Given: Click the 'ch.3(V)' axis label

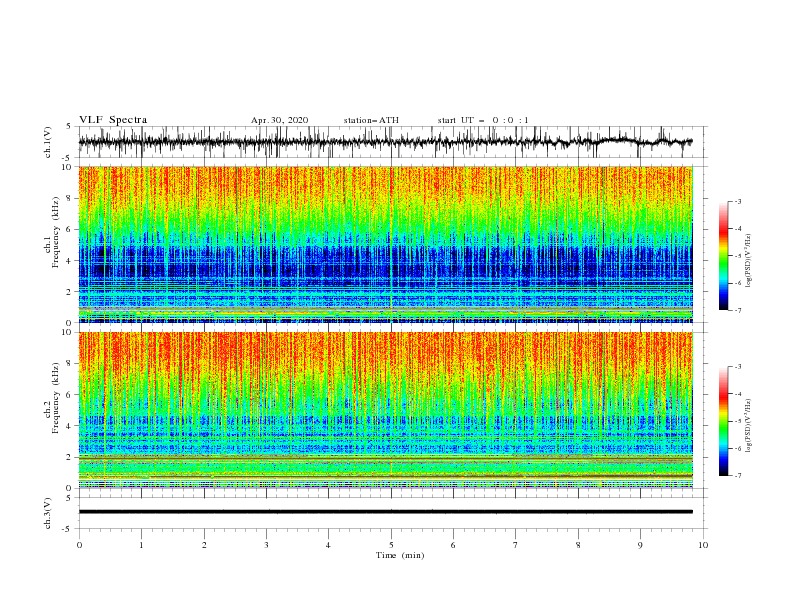Looking at the screenshot, I should 48,513.
